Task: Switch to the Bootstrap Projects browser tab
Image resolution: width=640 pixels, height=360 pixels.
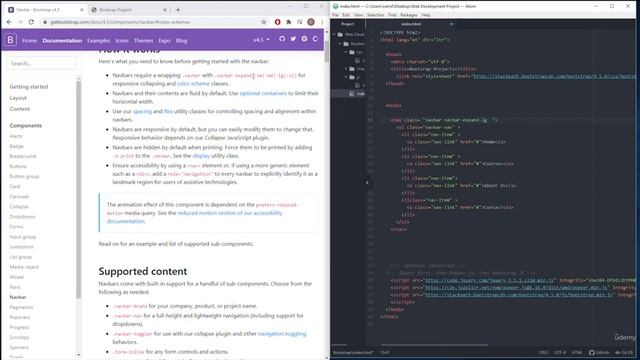Action: 128,9
